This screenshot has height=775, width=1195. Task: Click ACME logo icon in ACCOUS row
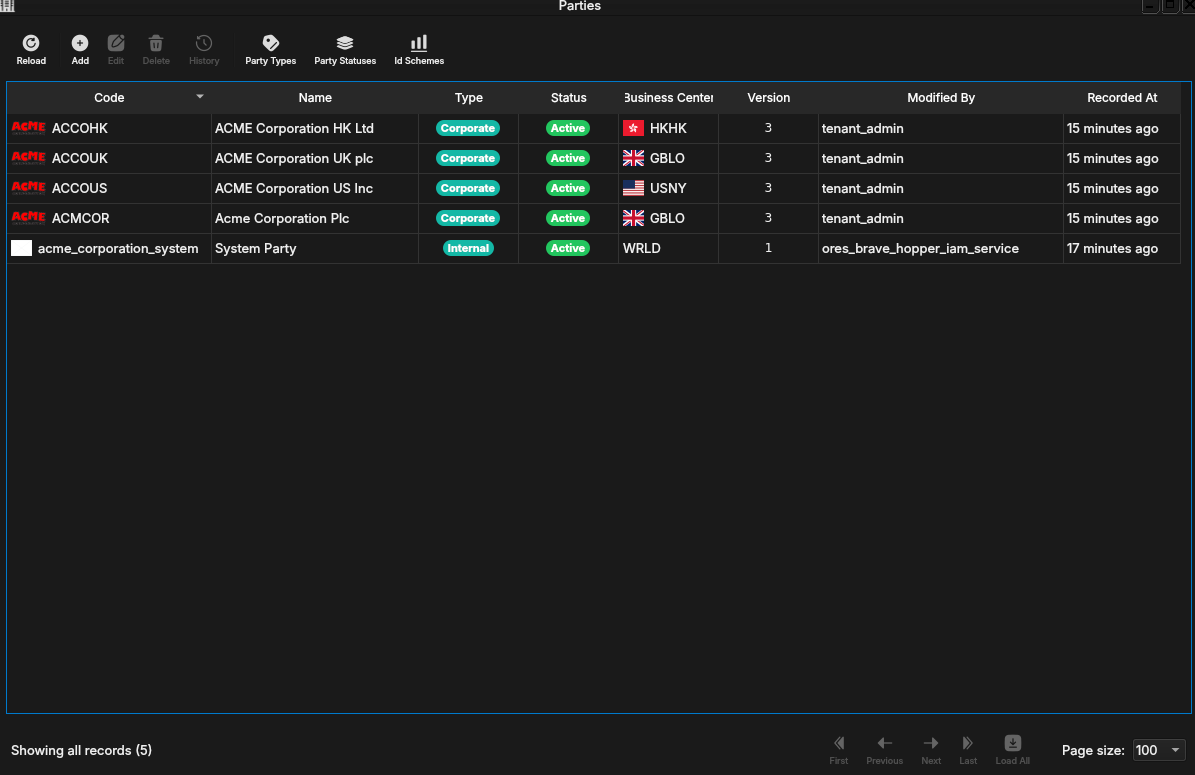(29, 187)
